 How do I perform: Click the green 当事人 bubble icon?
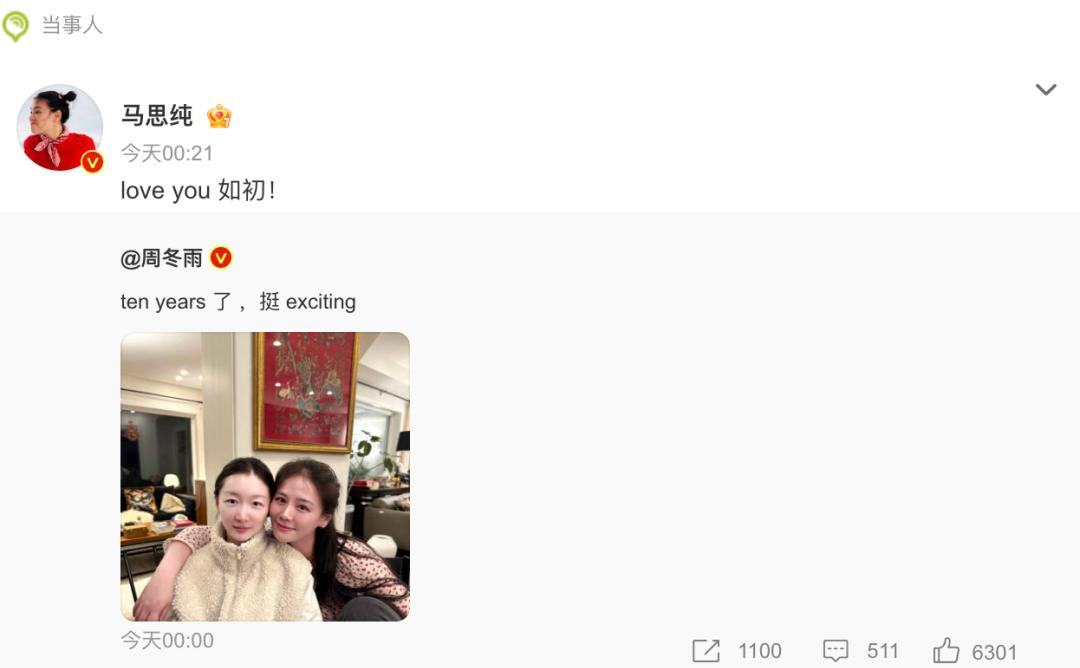click(15, 26)
